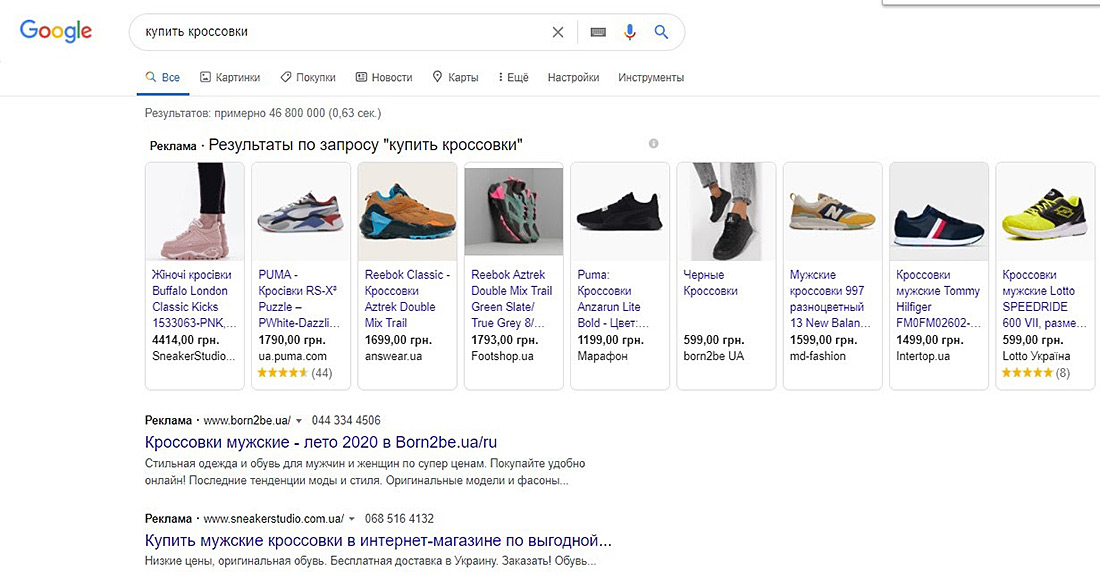1100x579 pixels.
Task: Click the ad info icon near Реклама heading
Action: pos(653,144)
